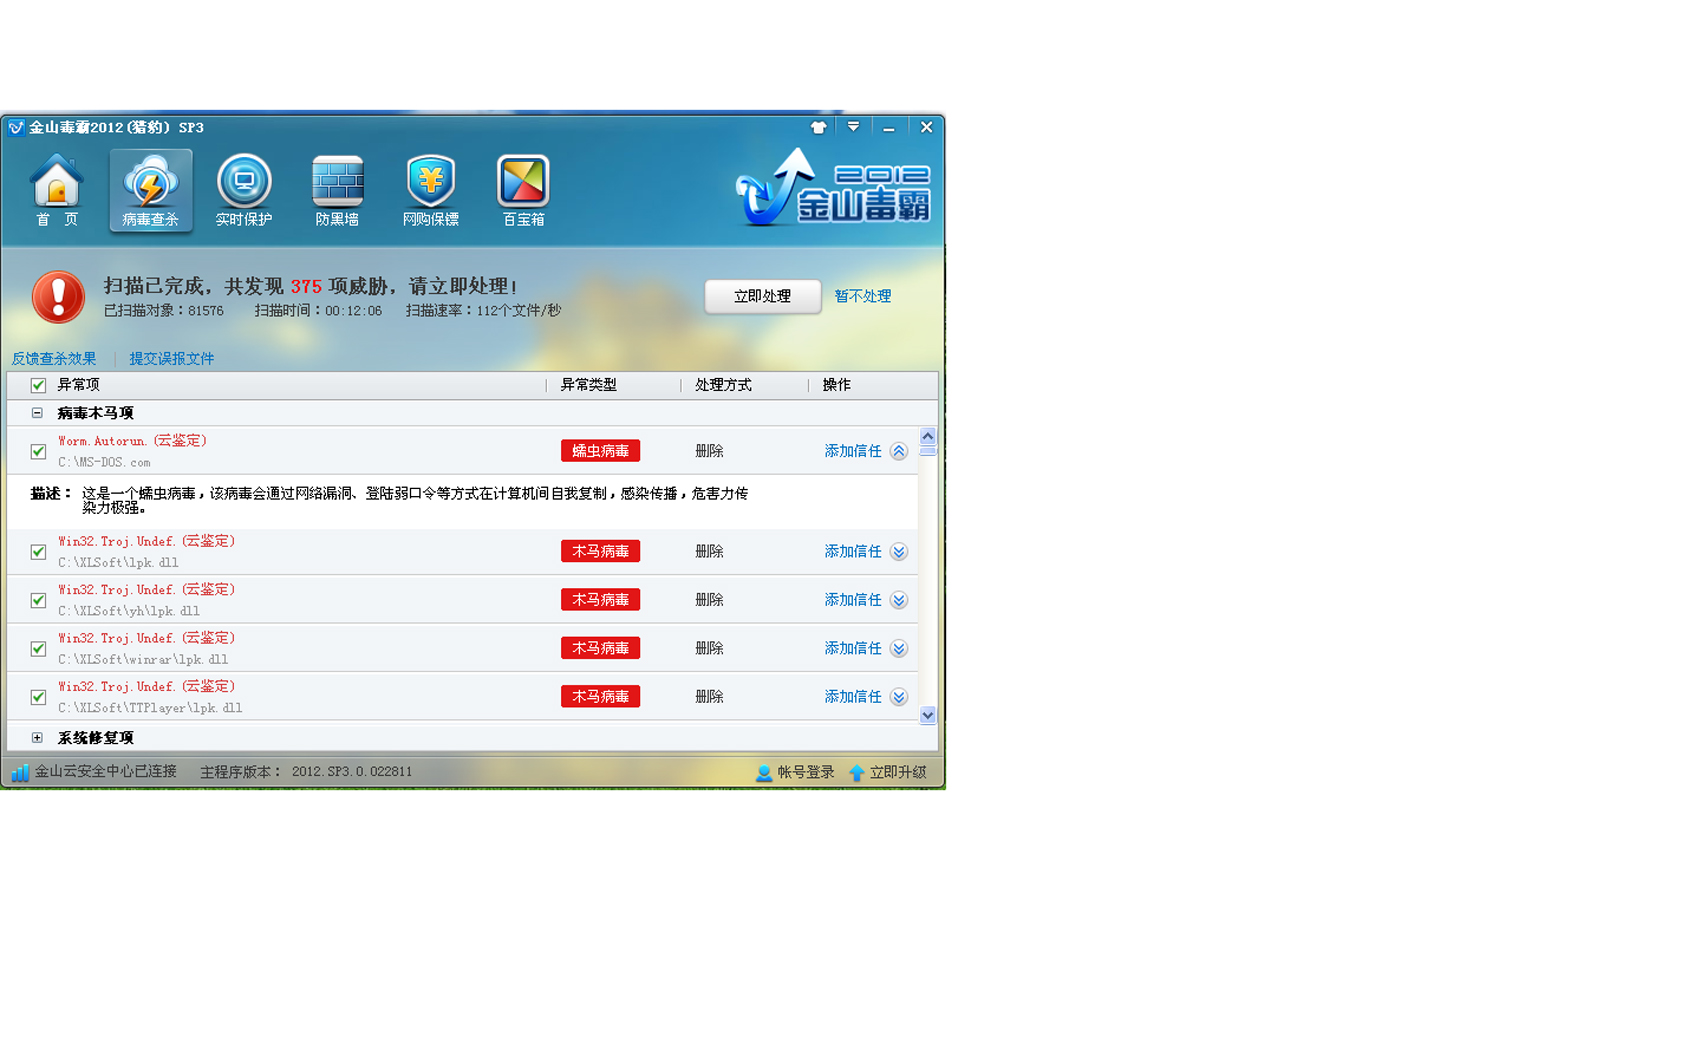Click 添加信任 for Worm.Autorun row
Viewport: 1701px width, 1063px height.
tap(853, 451)
